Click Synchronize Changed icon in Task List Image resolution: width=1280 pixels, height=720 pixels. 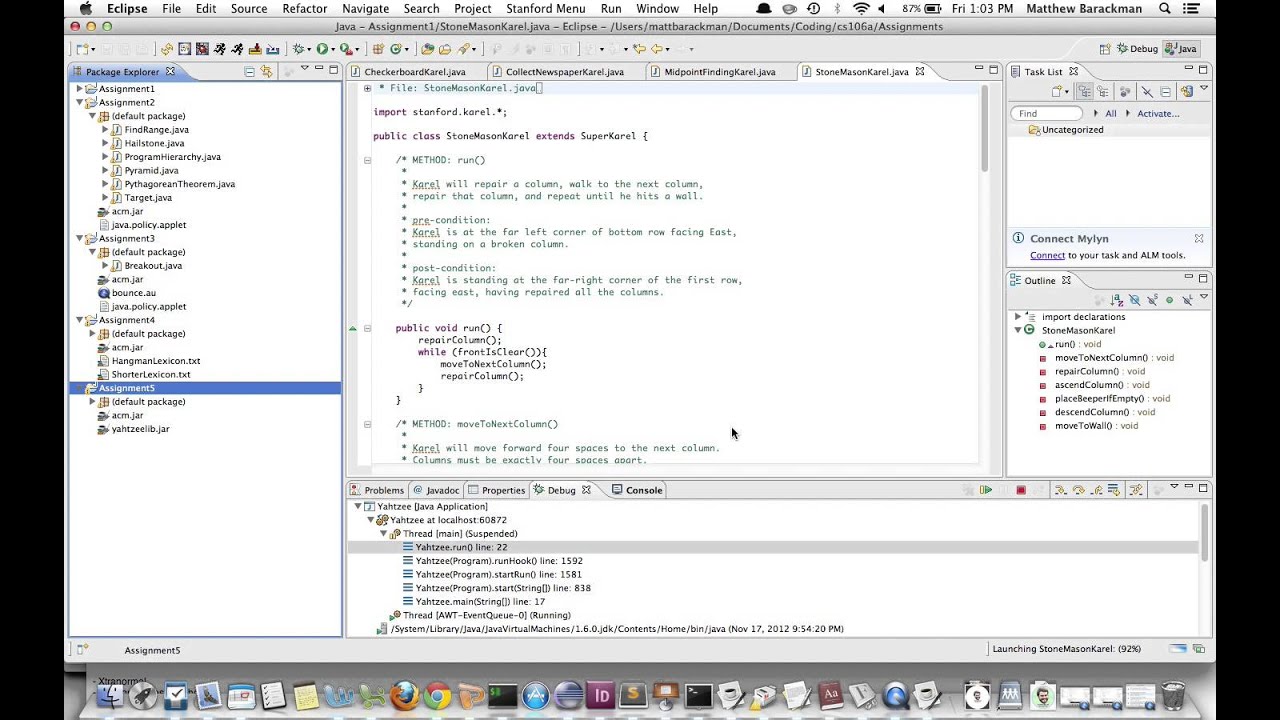(x=1187, y=91)
